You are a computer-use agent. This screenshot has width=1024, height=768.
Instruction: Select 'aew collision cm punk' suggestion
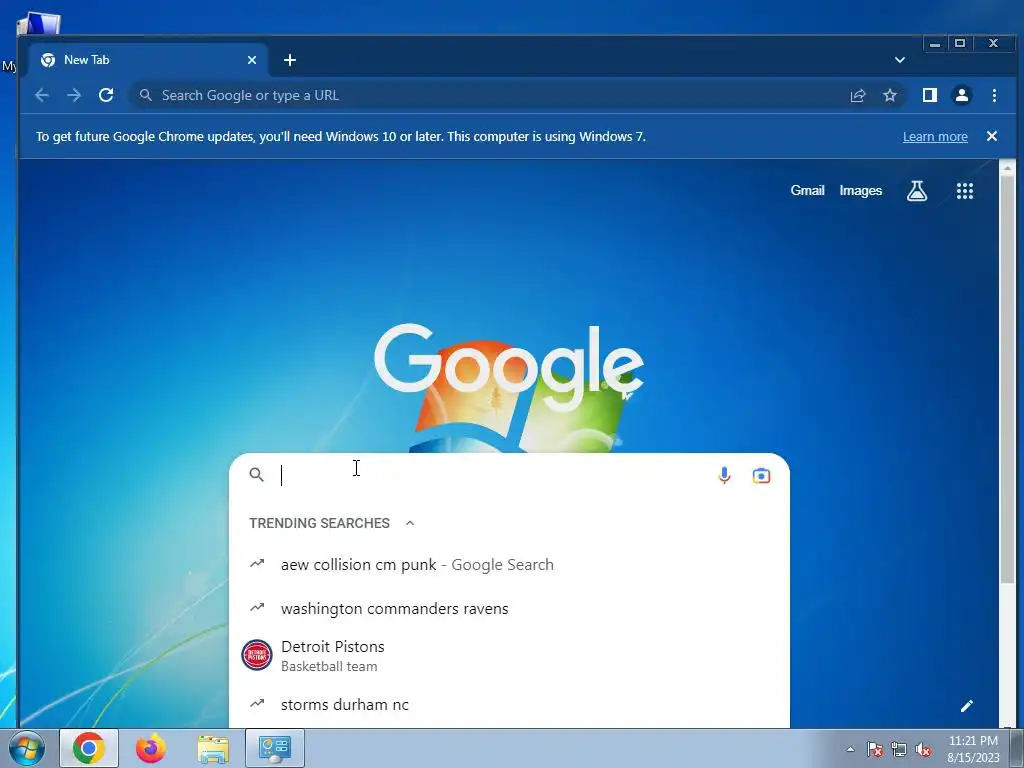[509, 565]
